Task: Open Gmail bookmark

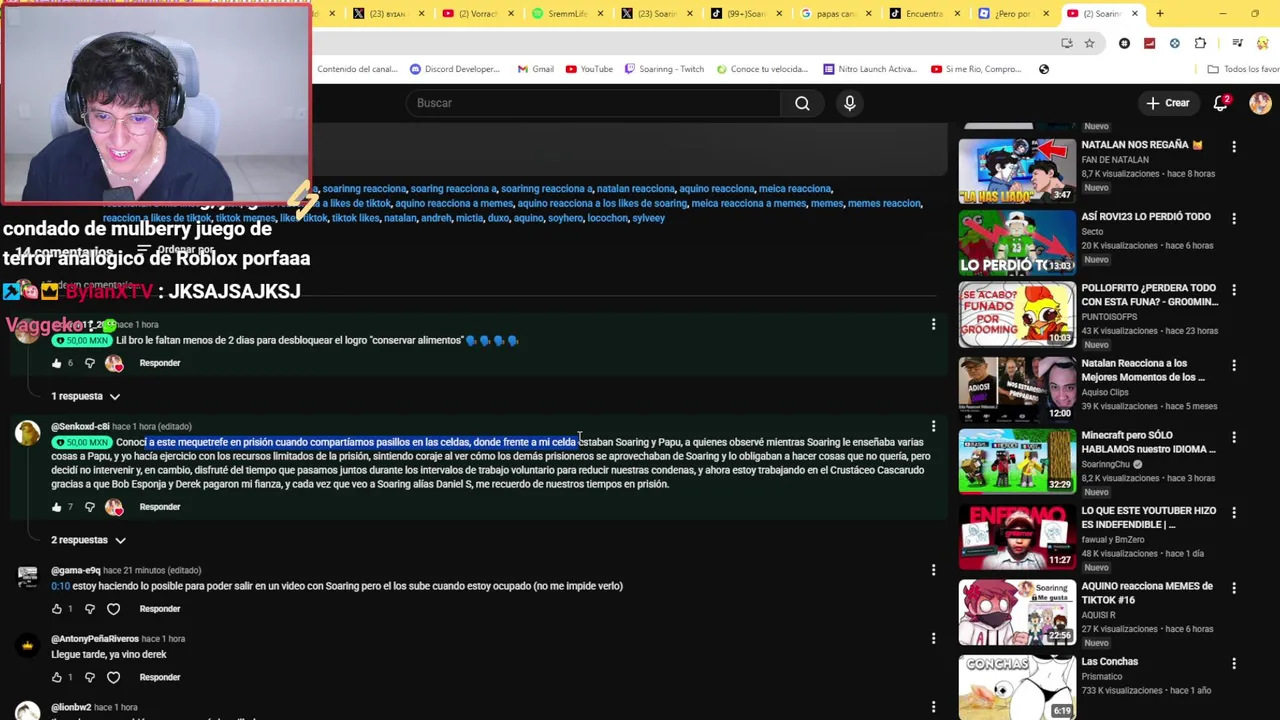Action: [x=535, y=69]
